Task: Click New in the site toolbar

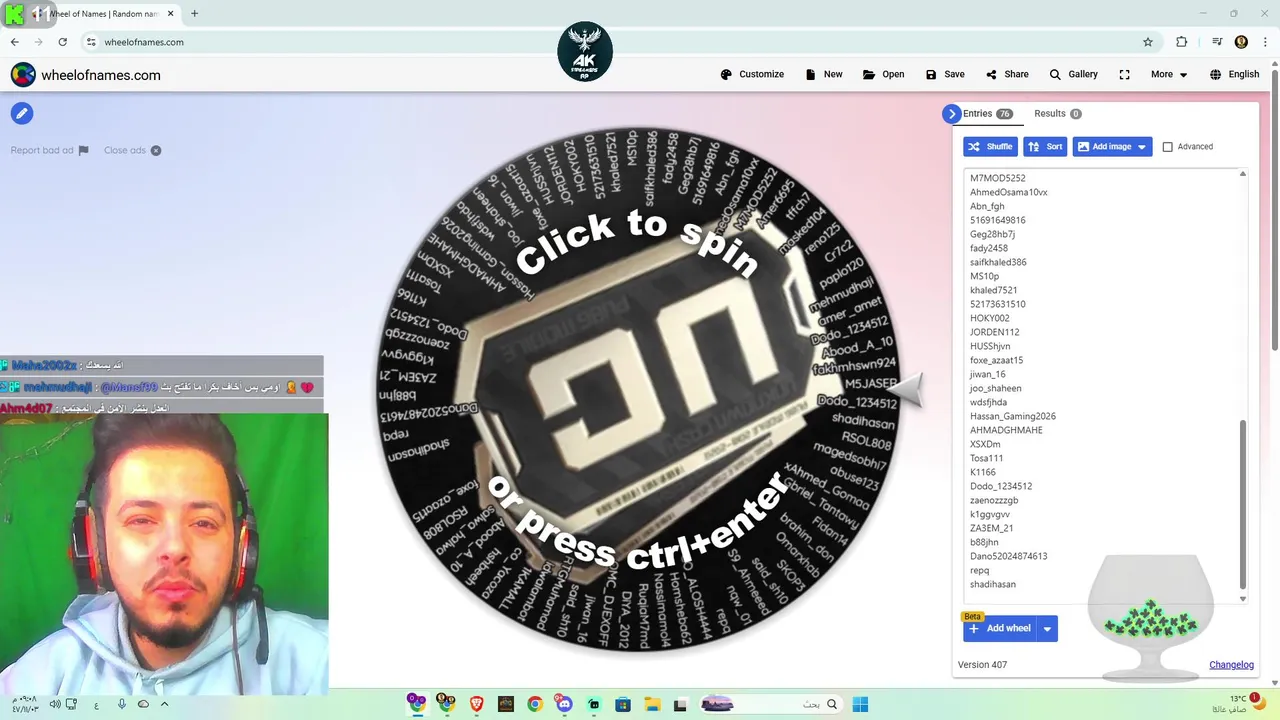Action: coord(824,74)
